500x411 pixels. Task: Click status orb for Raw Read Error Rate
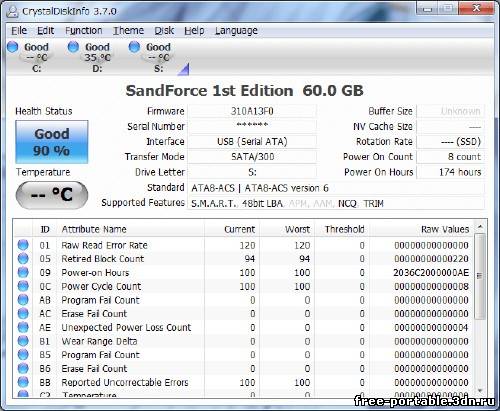click(23, 245)
